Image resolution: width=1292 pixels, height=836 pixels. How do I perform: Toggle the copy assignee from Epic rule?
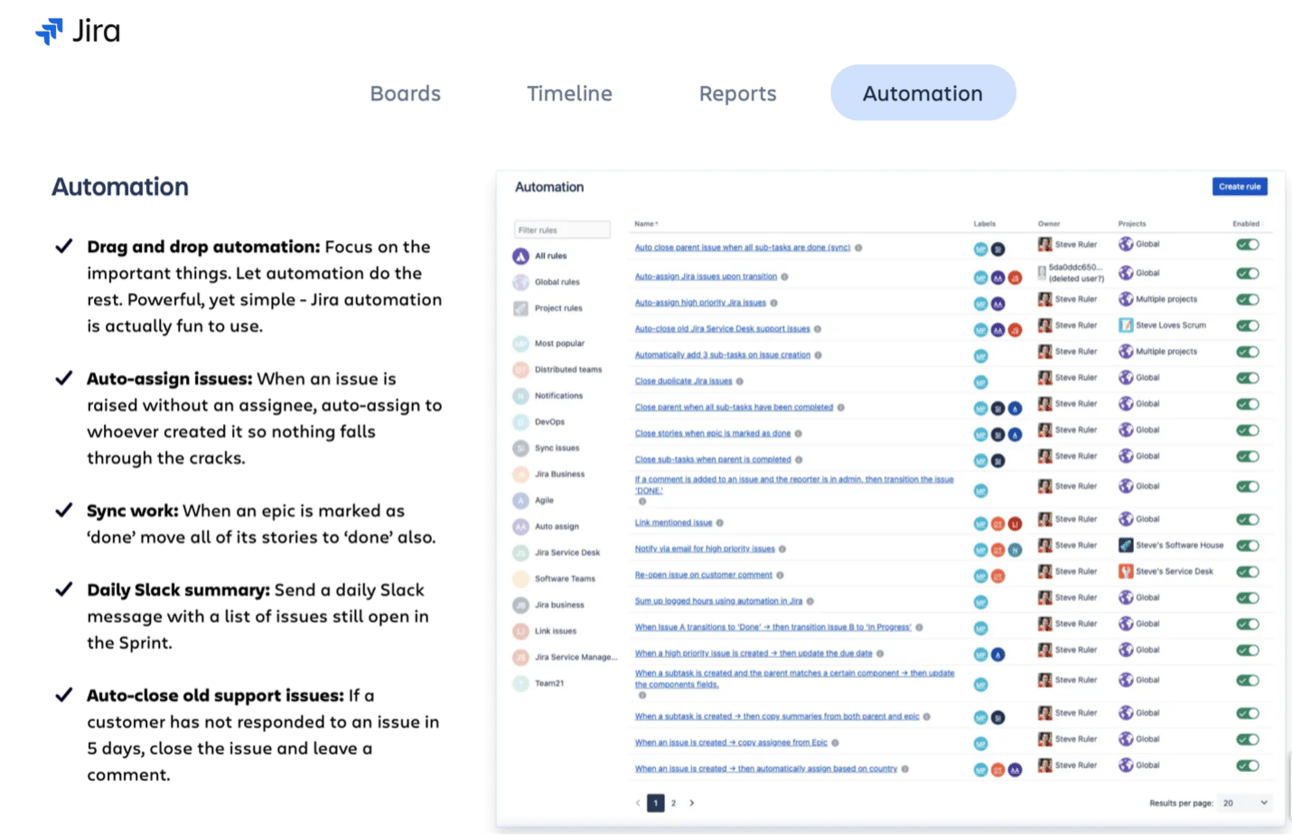tap(1247, 739)
